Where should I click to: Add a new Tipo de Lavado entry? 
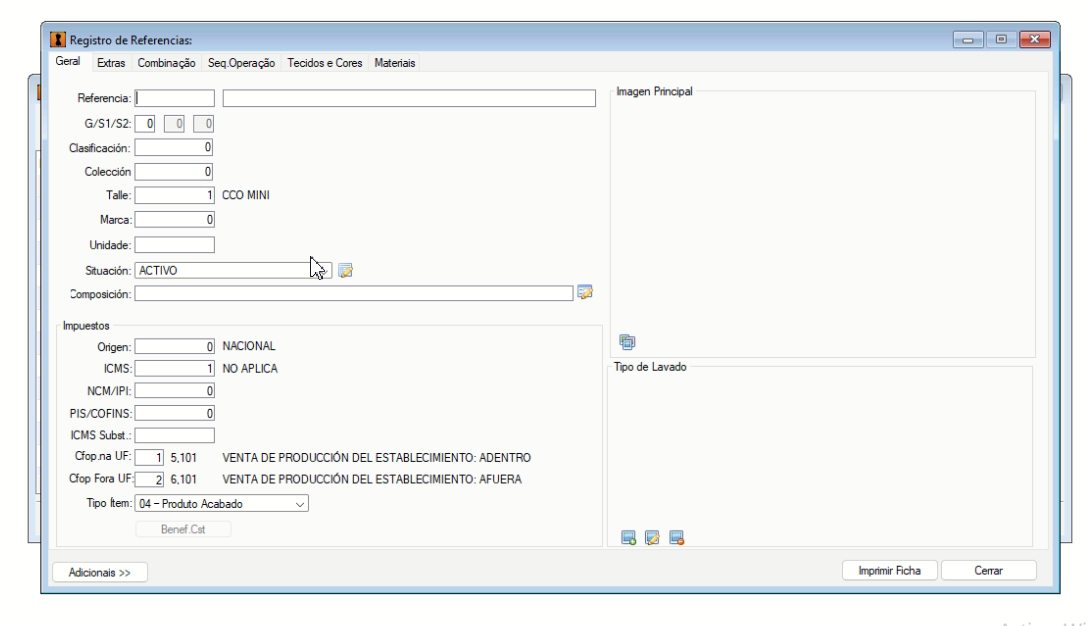click(629, 538)
